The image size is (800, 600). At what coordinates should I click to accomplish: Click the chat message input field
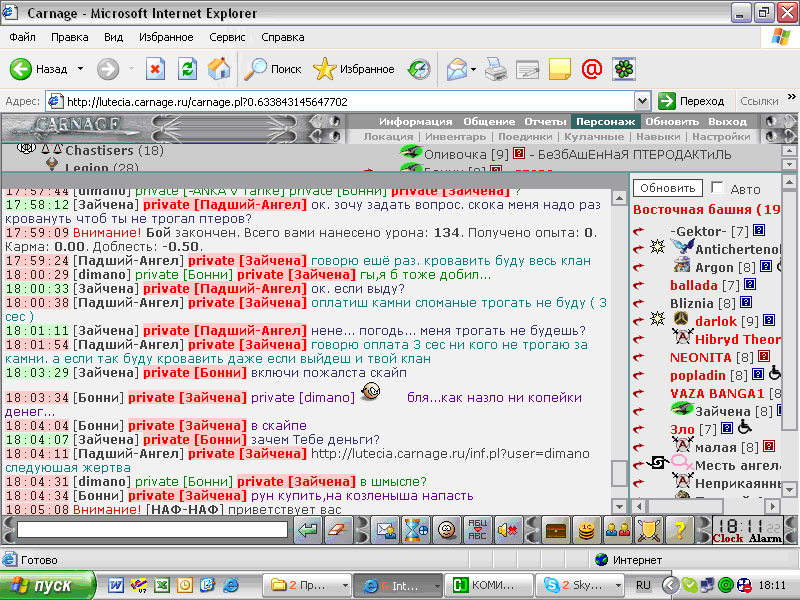tap(153, 530)
